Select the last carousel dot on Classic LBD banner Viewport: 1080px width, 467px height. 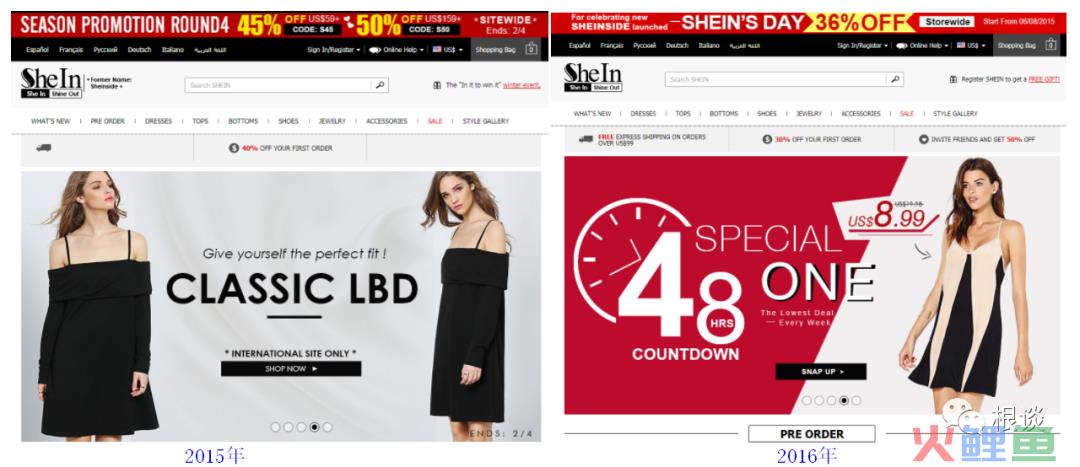pyautogui.click(x=327, y=427)
